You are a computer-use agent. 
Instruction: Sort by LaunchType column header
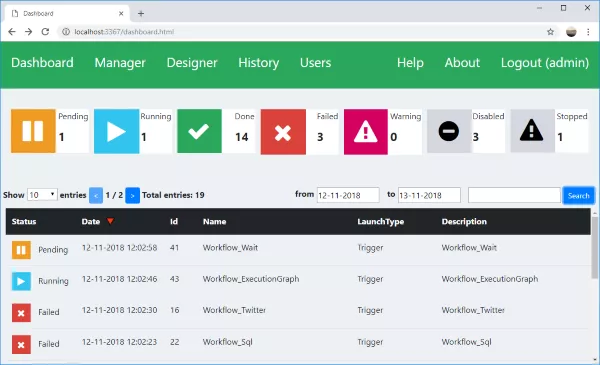point(381,222)
